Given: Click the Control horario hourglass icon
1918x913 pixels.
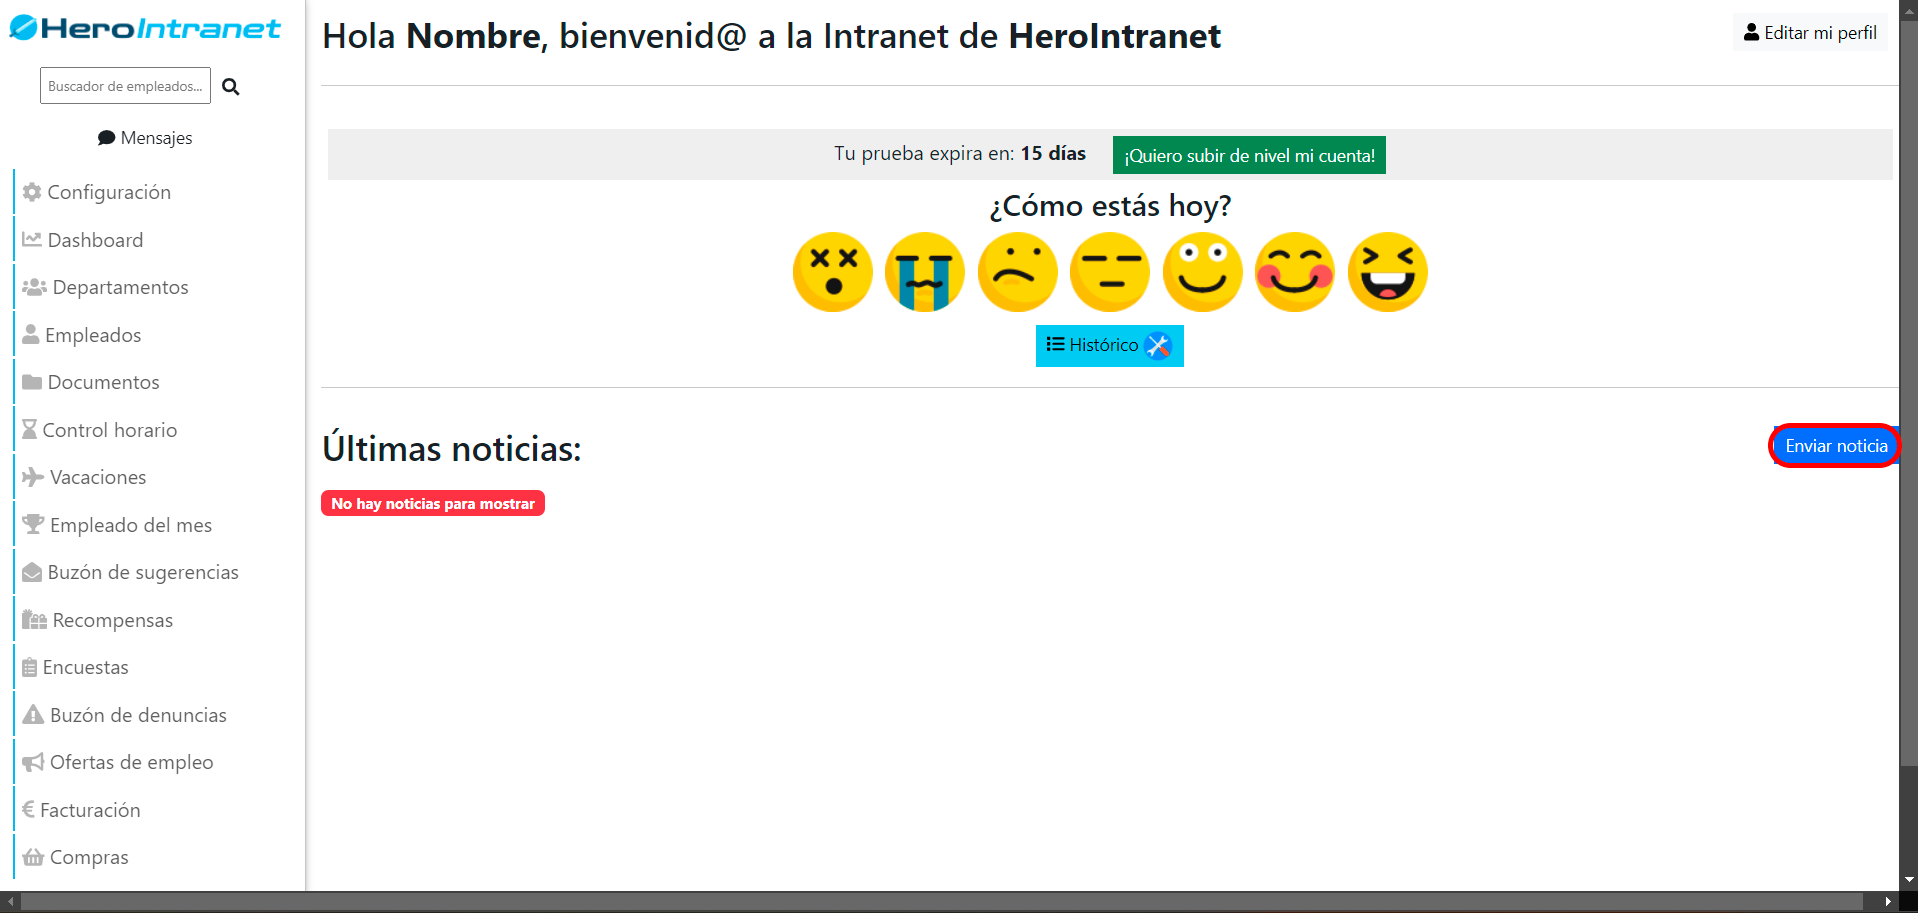Looking at the screenshot, I should pyautogui.click(x=30, y=429).
